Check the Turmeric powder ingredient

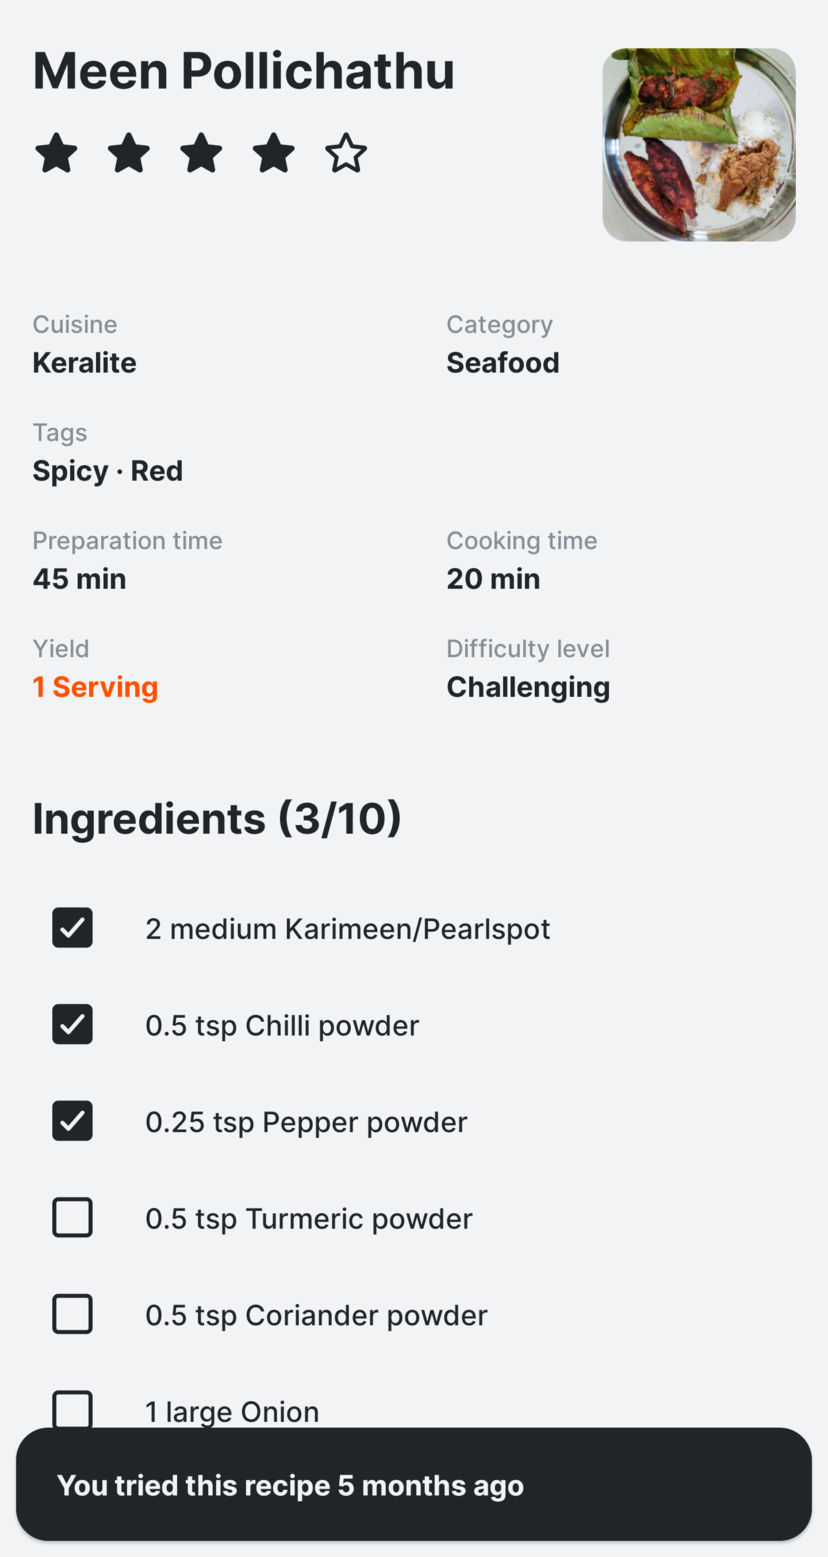[x=72, y=1218]
